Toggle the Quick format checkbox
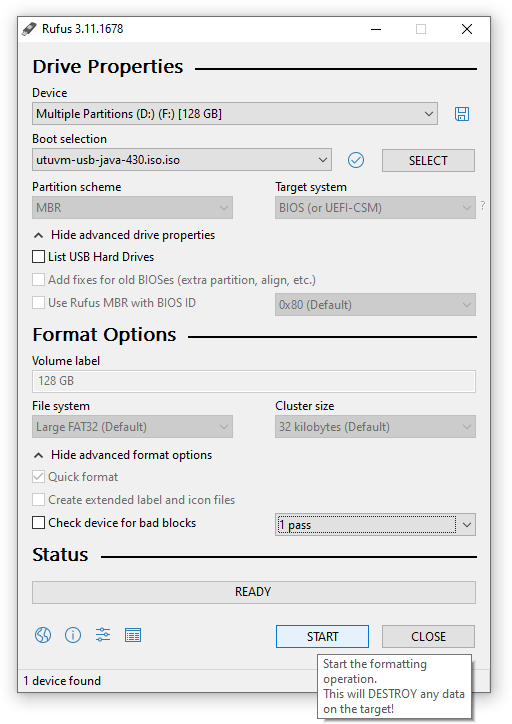 (x=38, y=477)
